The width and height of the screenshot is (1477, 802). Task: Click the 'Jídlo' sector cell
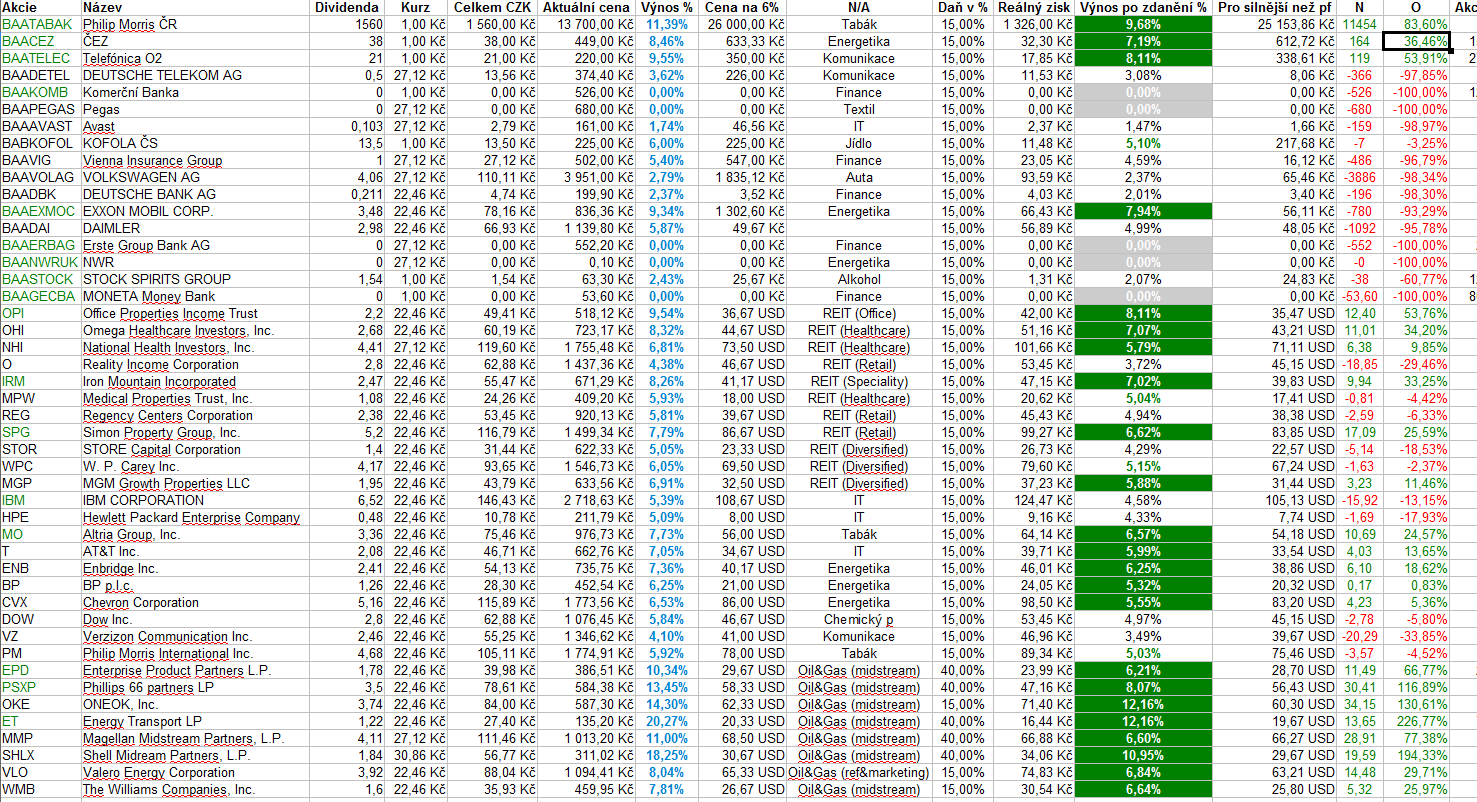click(859, 143)
